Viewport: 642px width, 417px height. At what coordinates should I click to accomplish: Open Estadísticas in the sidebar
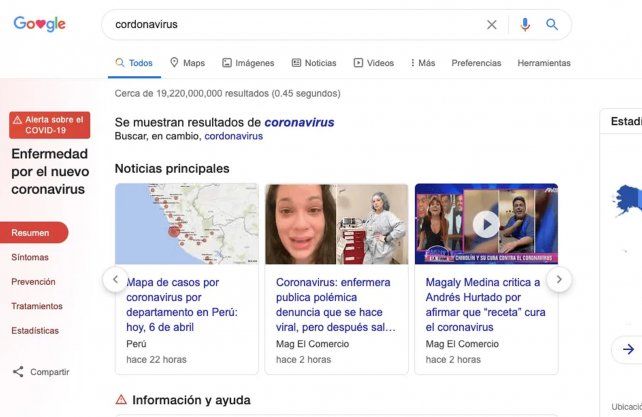point(35,331)
